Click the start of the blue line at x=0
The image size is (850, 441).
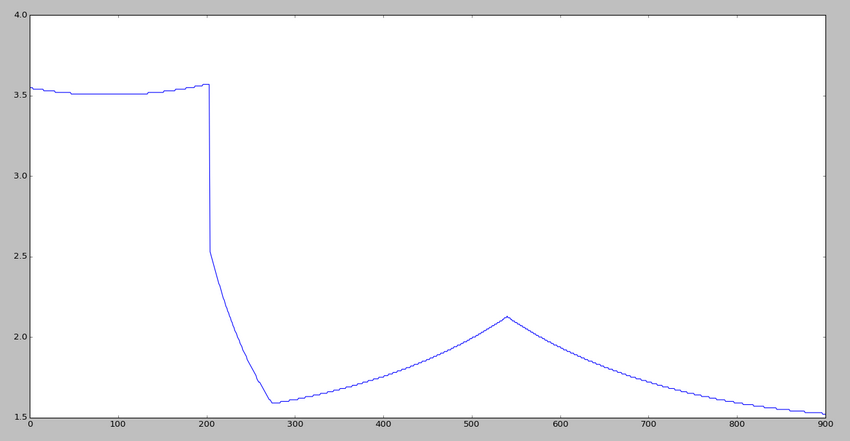pyautogui.click(x=31, y=88)
